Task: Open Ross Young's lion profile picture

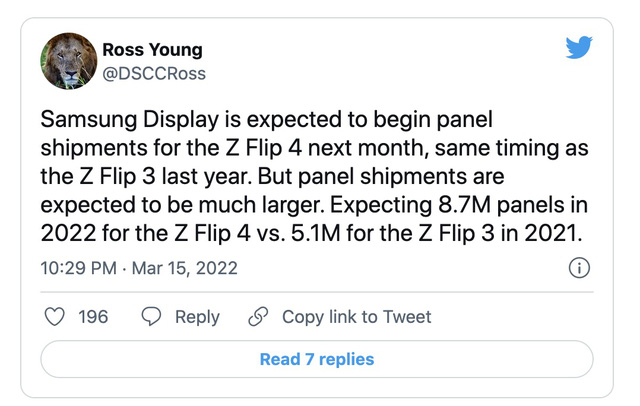Action: point(69,61)
